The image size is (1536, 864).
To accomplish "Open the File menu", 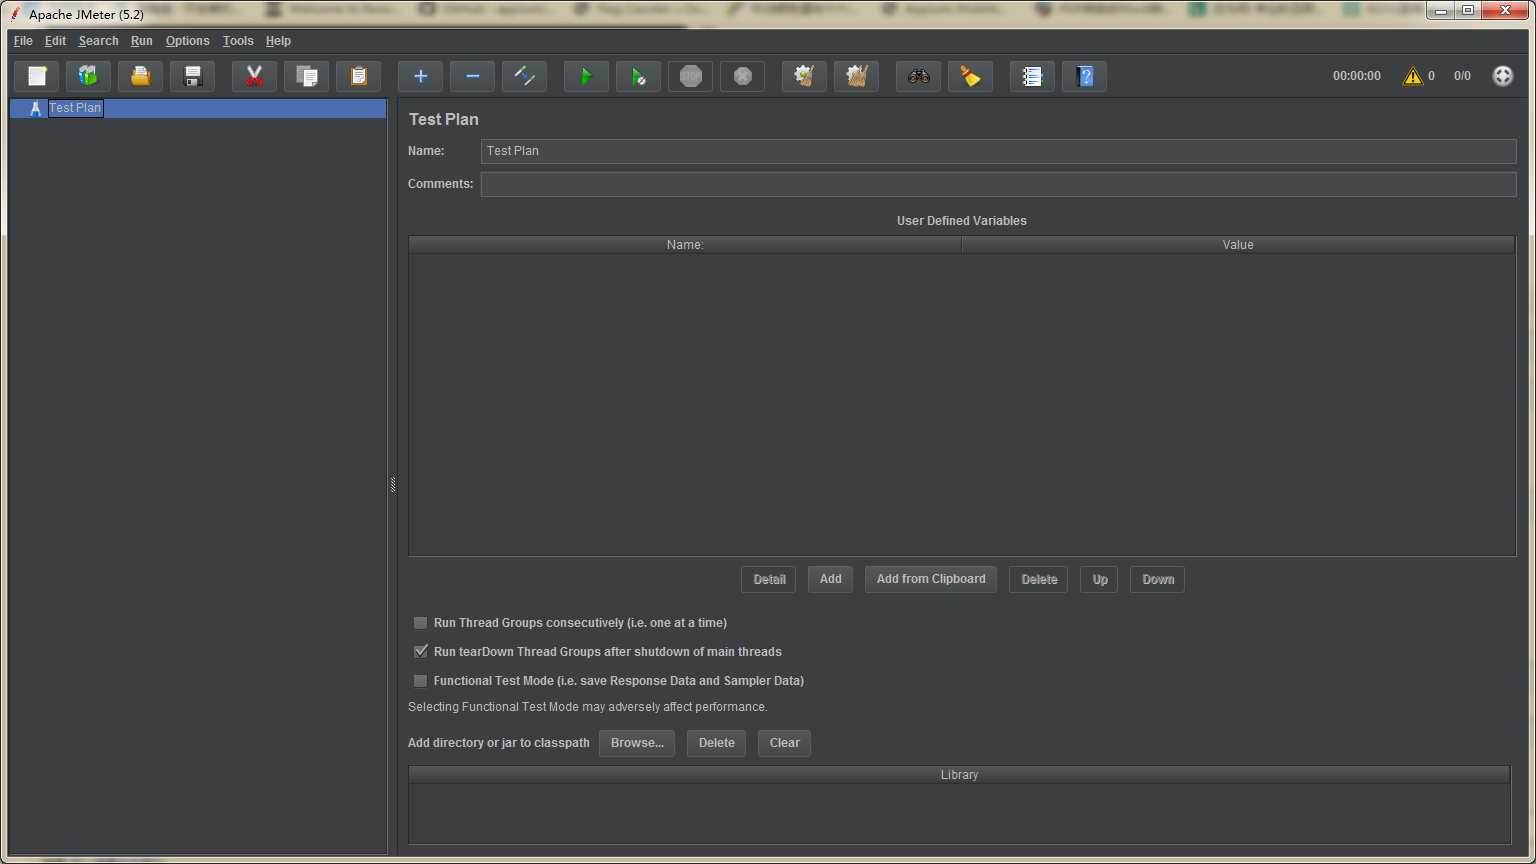I will [23, 41].
